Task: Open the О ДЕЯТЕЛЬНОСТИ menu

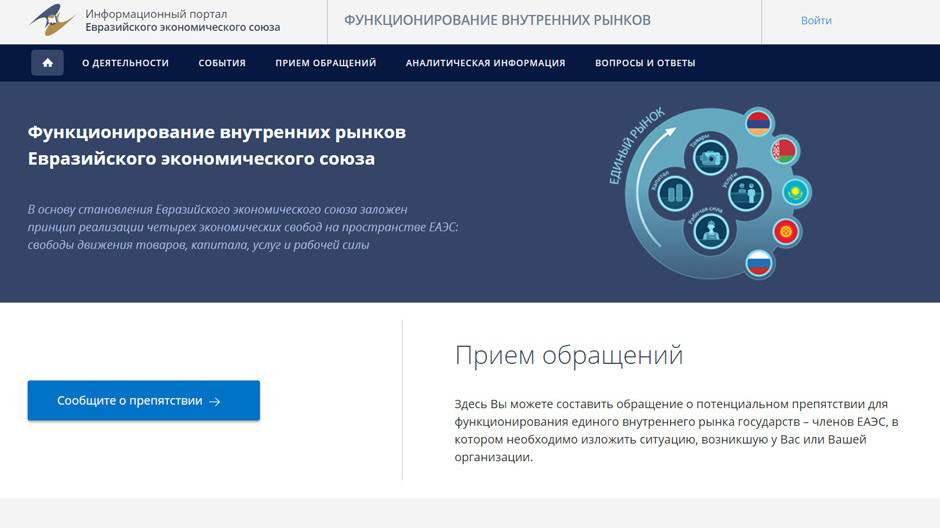Action: tap(125, 63)
